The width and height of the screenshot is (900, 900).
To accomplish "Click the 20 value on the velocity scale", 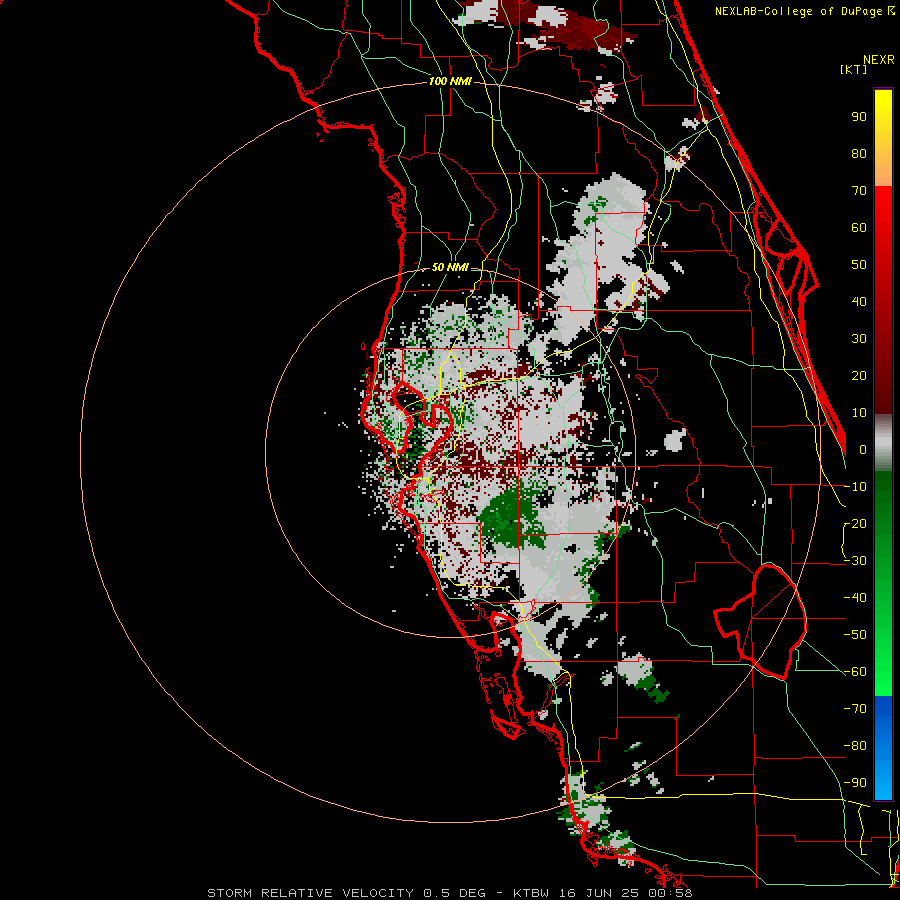I will click(x=859, y=376).
